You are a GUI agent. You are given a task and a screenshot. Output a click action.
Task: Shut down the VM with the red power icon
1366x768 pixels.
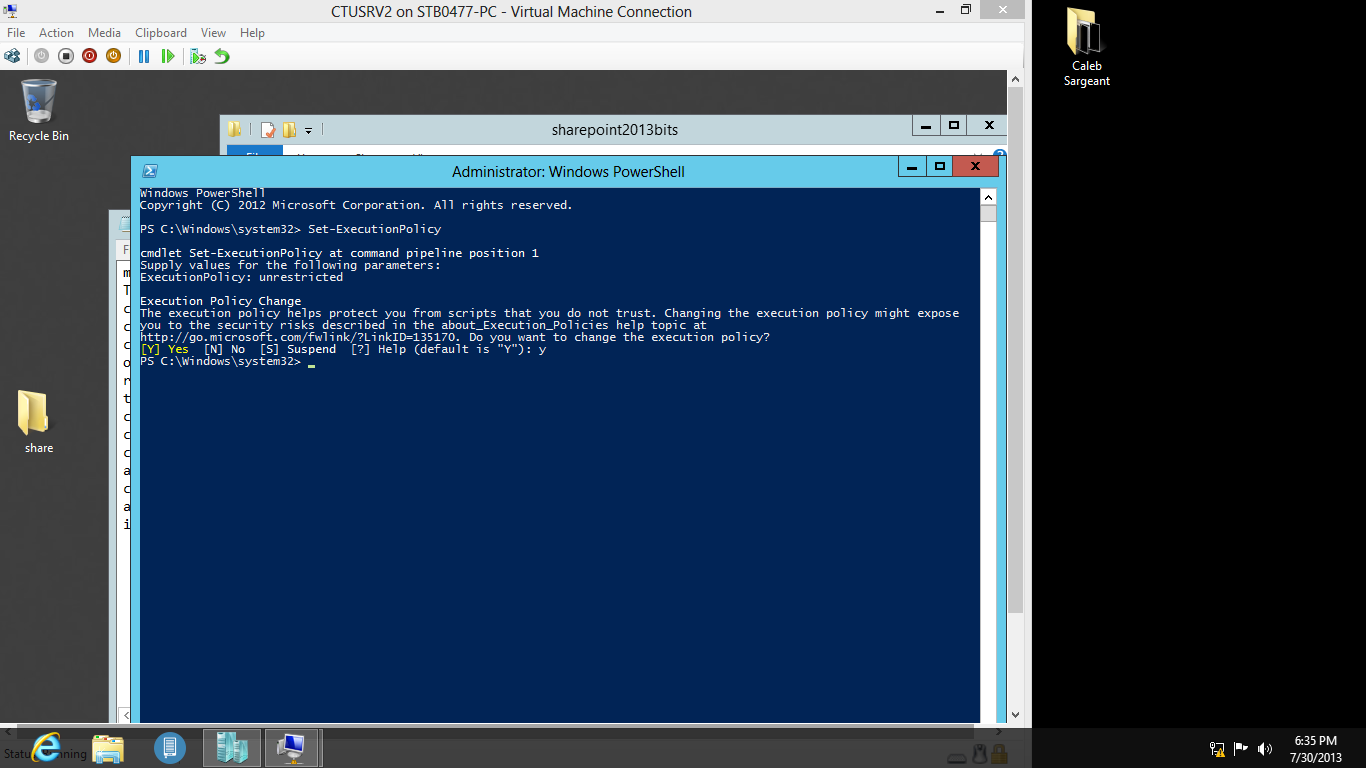[x=89, y=56]
